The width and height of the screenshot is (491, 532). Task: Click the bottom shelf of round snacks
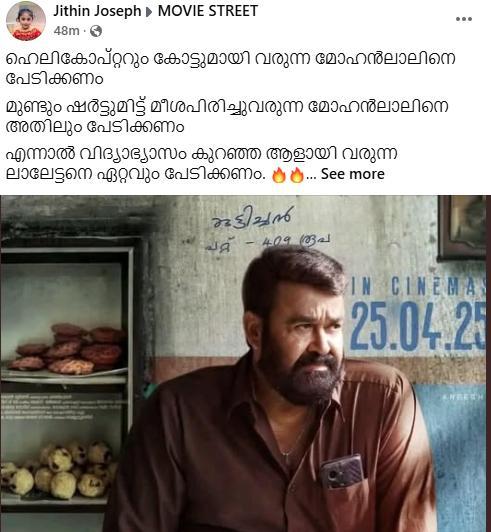59,471
